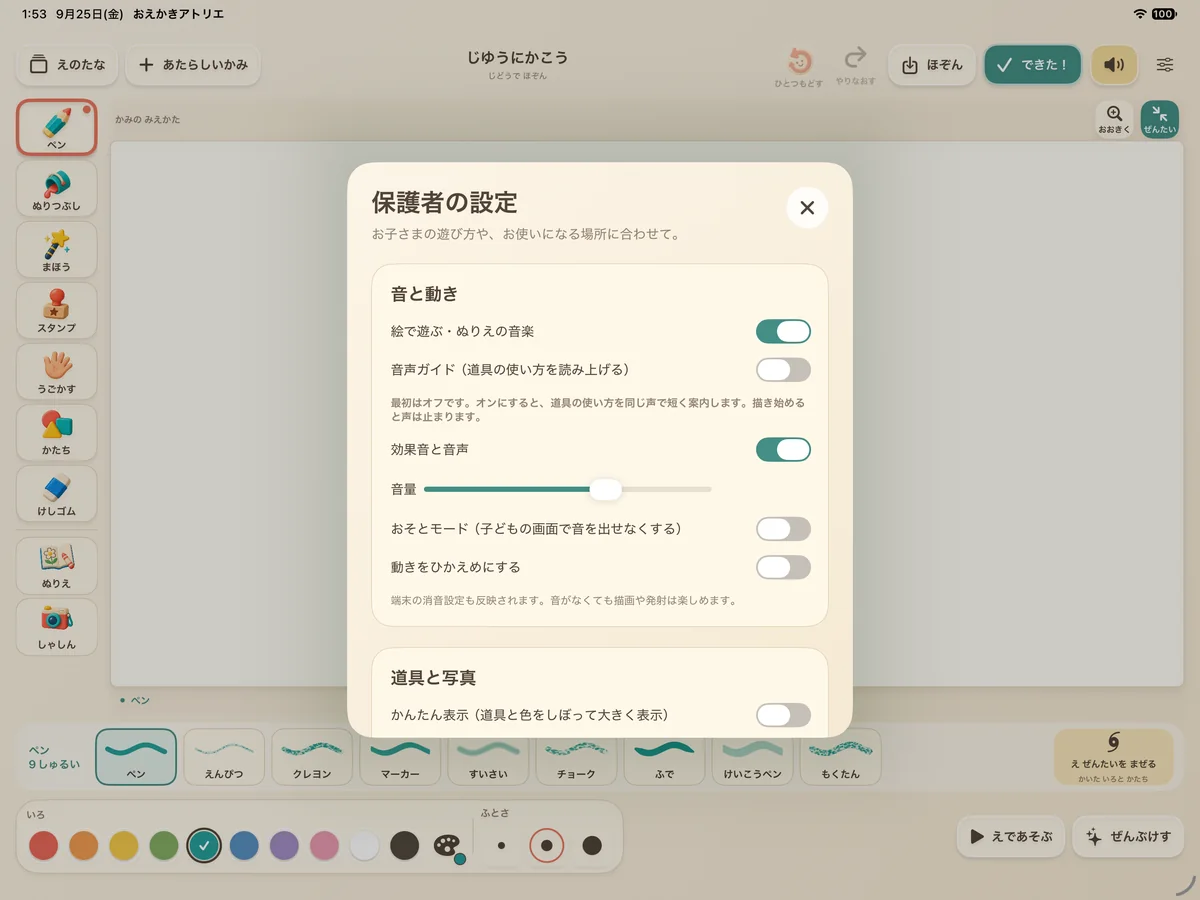Select the medium ふとさ line size
Viewport: 1200px width, 900px height.
point(547,846)
